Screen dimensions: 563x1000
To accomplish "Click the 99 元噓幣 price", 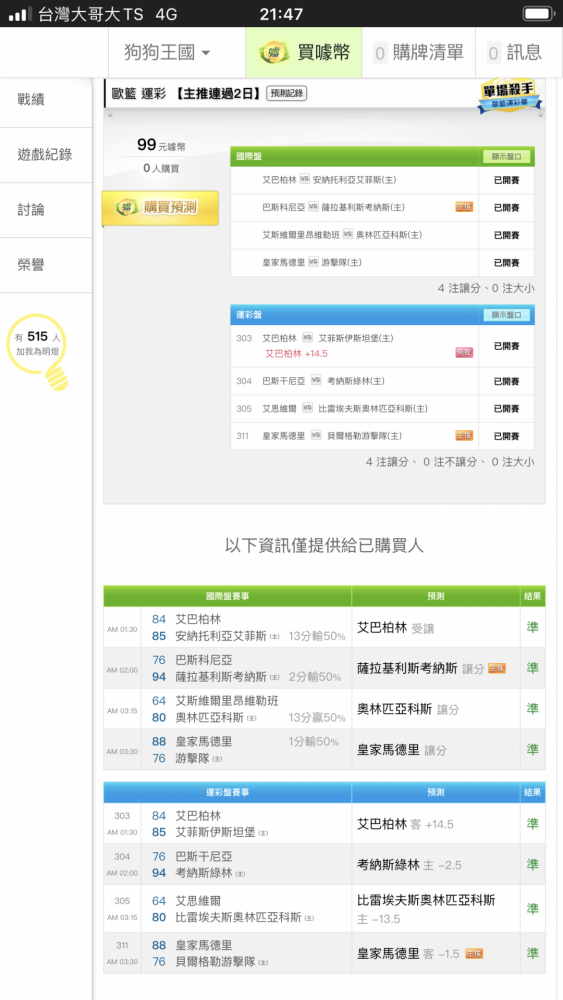I will tap(161, 145).
